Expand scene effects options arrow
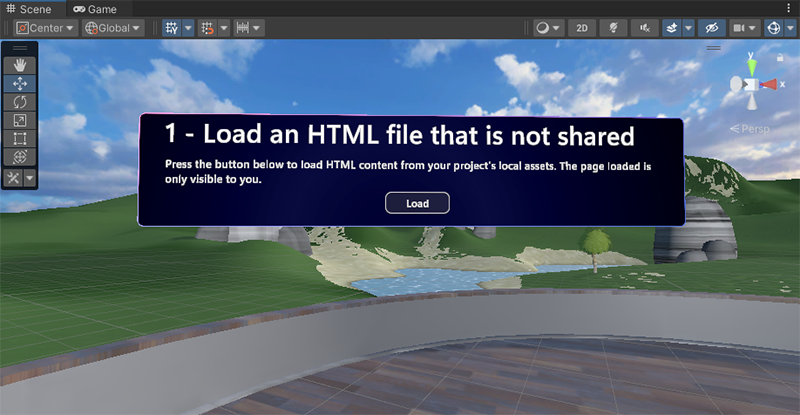 (x=688, y=28)
